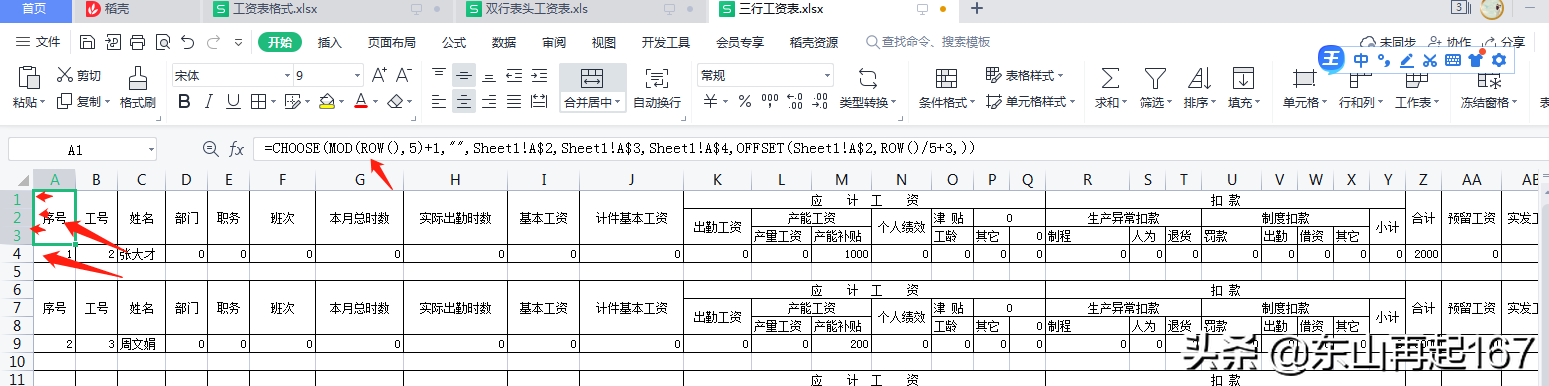Click the search commands box
1549x386 pixels.
(x=928, y=43)
